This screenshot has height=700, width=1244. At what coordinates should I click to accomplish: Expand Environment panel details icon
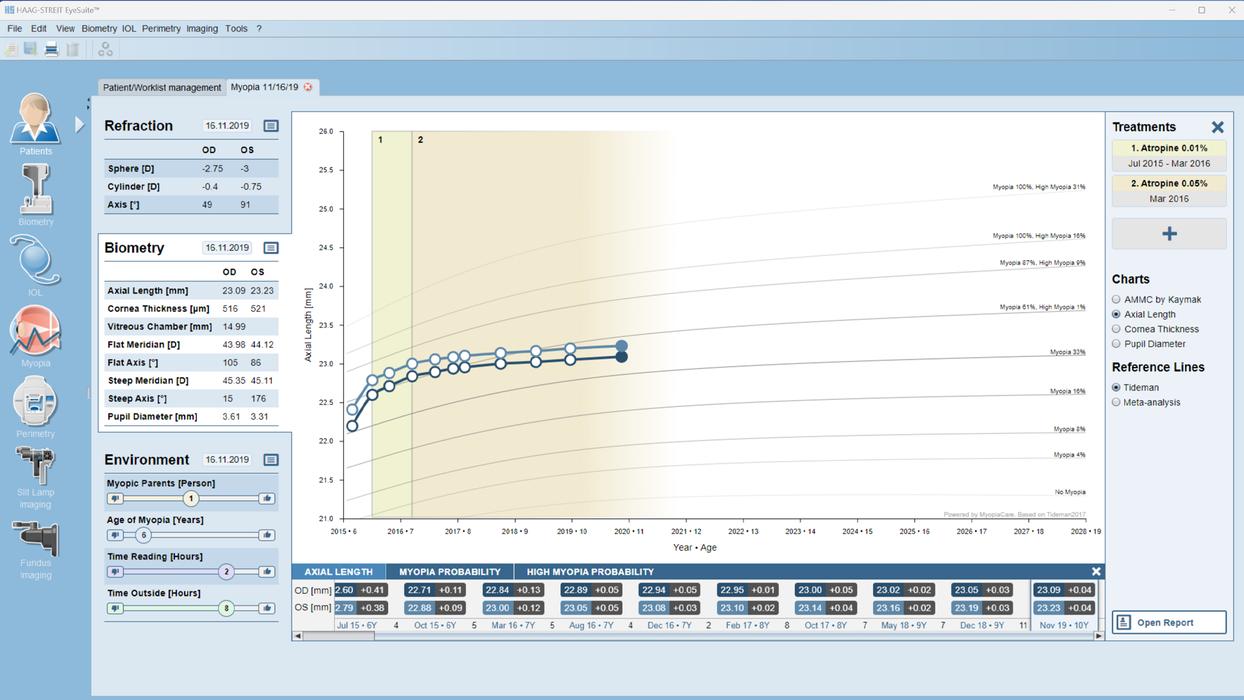point(271,460)
